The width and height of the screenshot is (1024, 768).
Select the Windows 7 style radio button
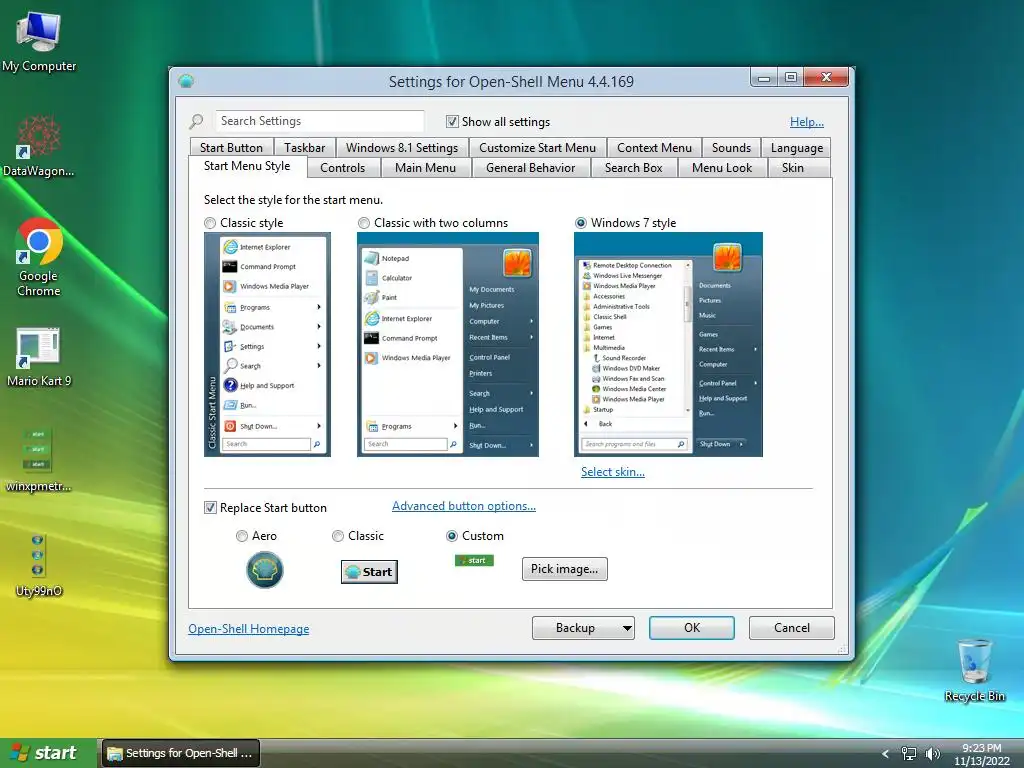click(581, 223)
